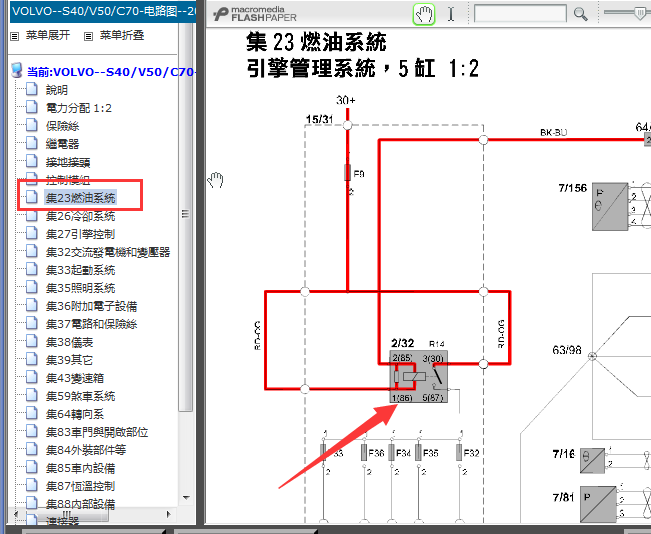This screenshot has height=534, width=651.
Task: Click the tree panel scroll-down arrow
Action: tap(186, 497)
